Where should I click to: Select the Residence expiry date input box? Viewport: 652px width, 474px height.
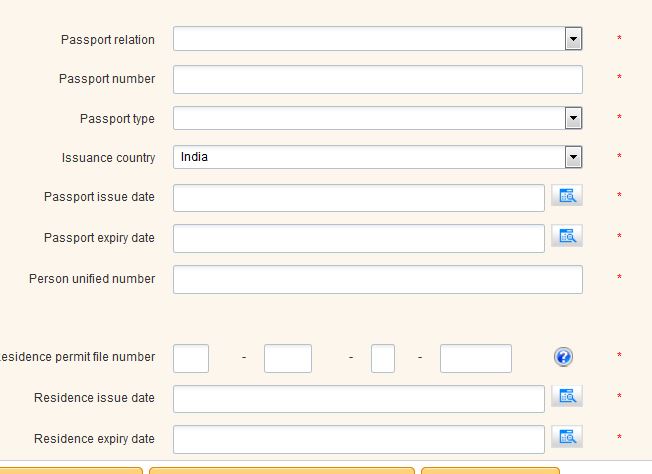(358, 439)
